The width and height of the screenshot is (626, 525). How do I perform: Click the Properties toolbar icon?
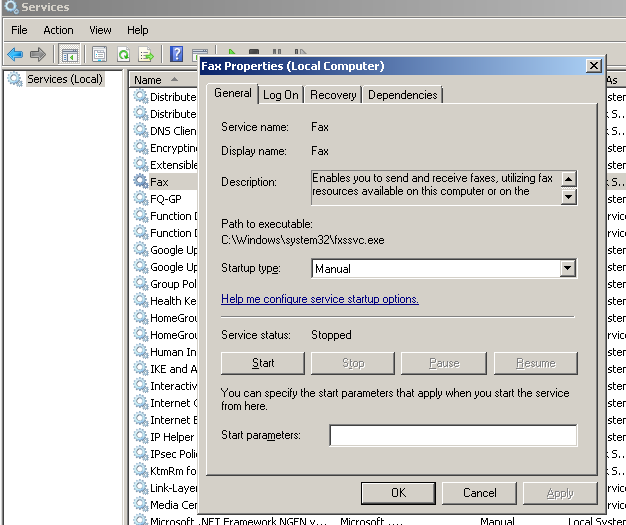click(99, 54)
